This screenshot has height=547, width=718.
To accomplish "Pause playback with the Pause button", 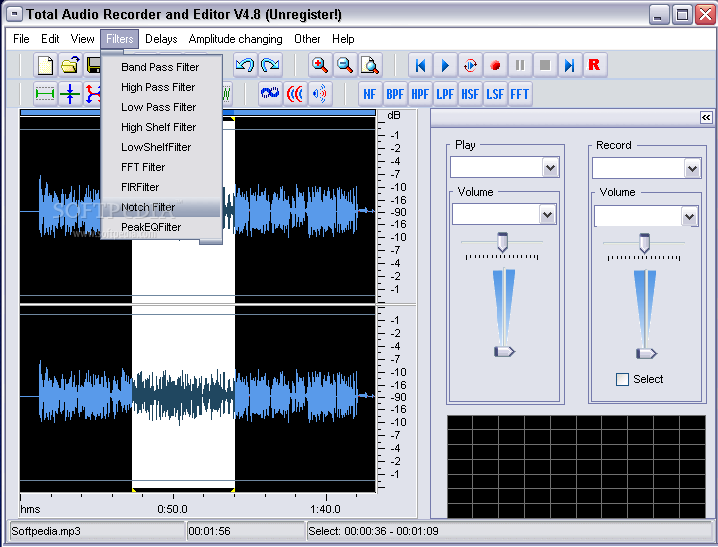I will click(520, 65).
